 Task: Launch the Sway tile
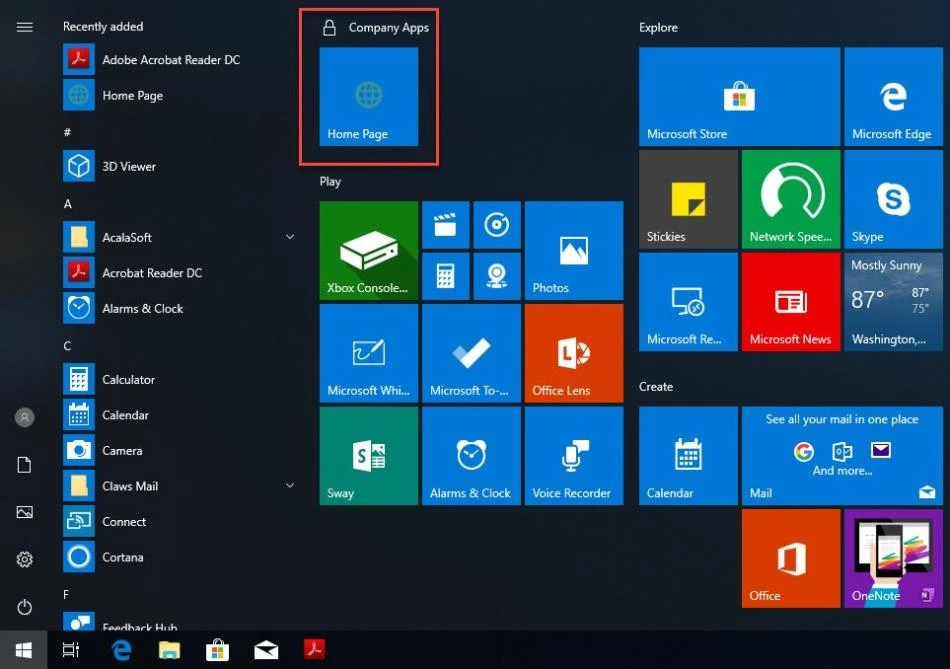[x=368, y=455]
